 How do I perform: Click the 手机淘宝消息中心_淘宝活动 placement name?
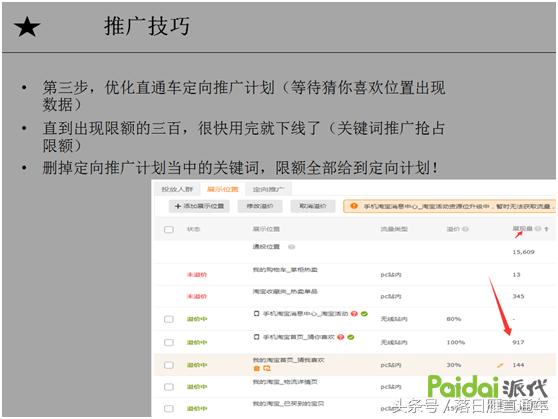[x=305, y=314]
